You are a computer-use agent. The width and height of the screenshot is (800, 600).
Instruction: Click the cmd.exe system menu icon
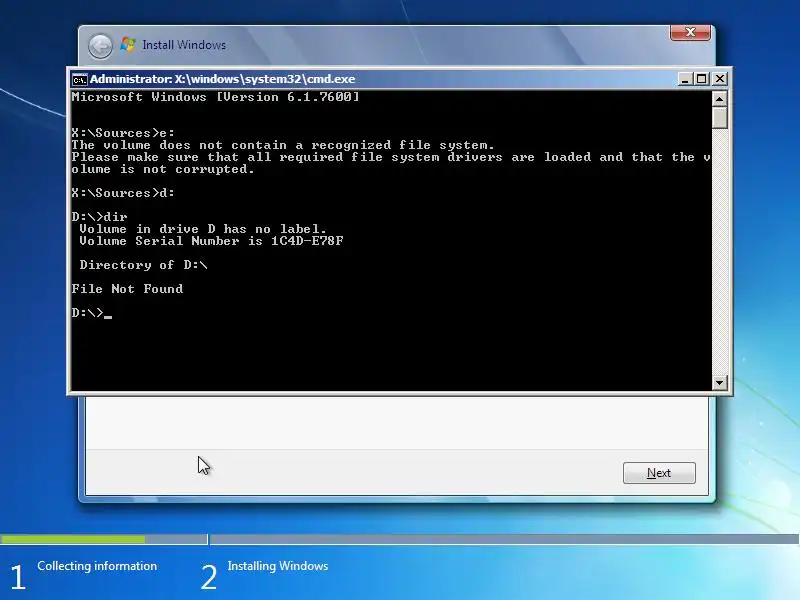point(79,80)
